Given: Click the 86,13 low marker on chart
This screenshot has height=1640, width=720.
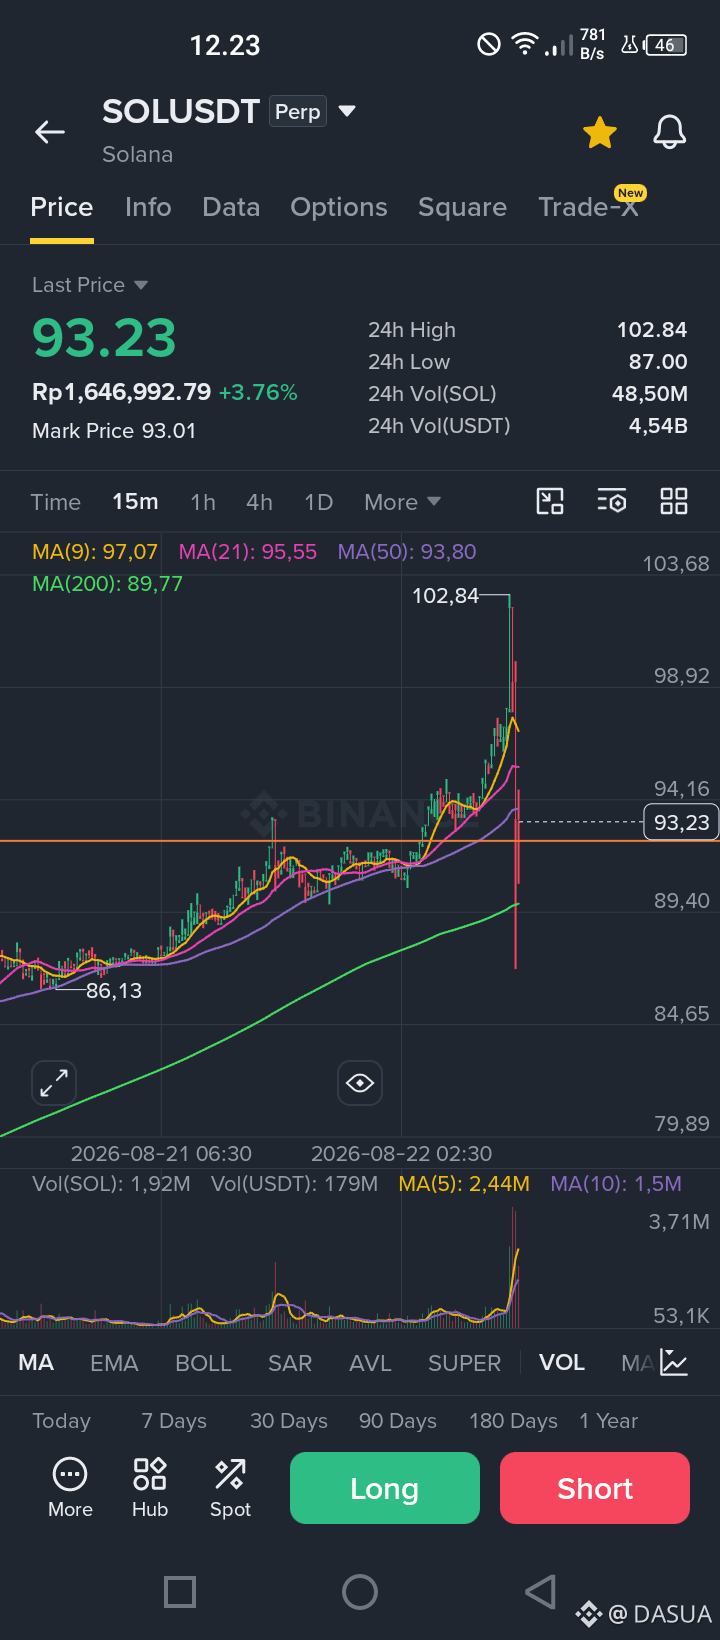Looking at the screenshot, I should tap(114, 991).
